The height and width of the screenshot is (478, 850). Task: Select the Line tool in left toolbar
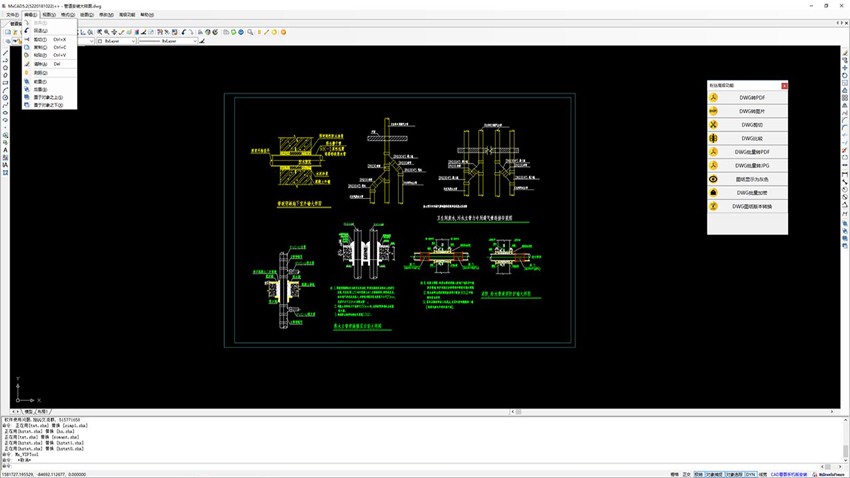[x=5, y=53]
